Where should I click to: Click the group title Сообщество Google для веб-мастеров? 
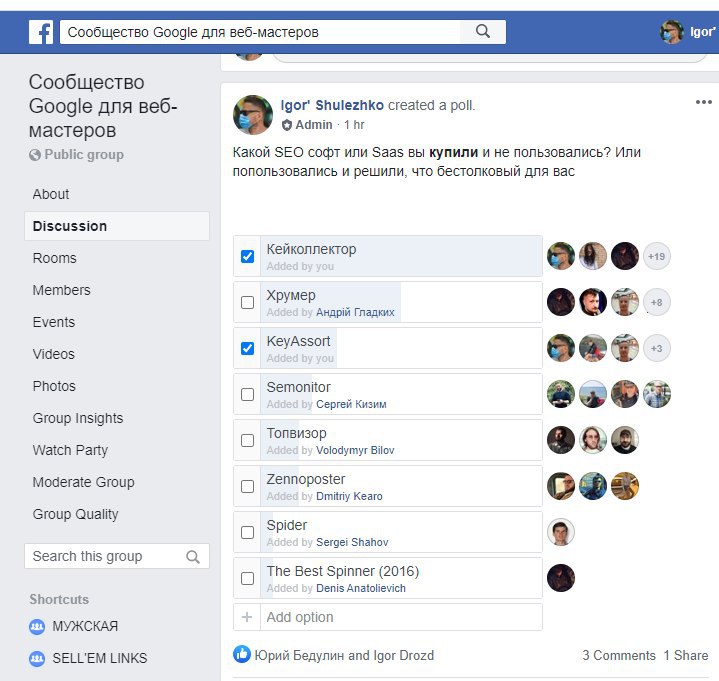[103, 106]
